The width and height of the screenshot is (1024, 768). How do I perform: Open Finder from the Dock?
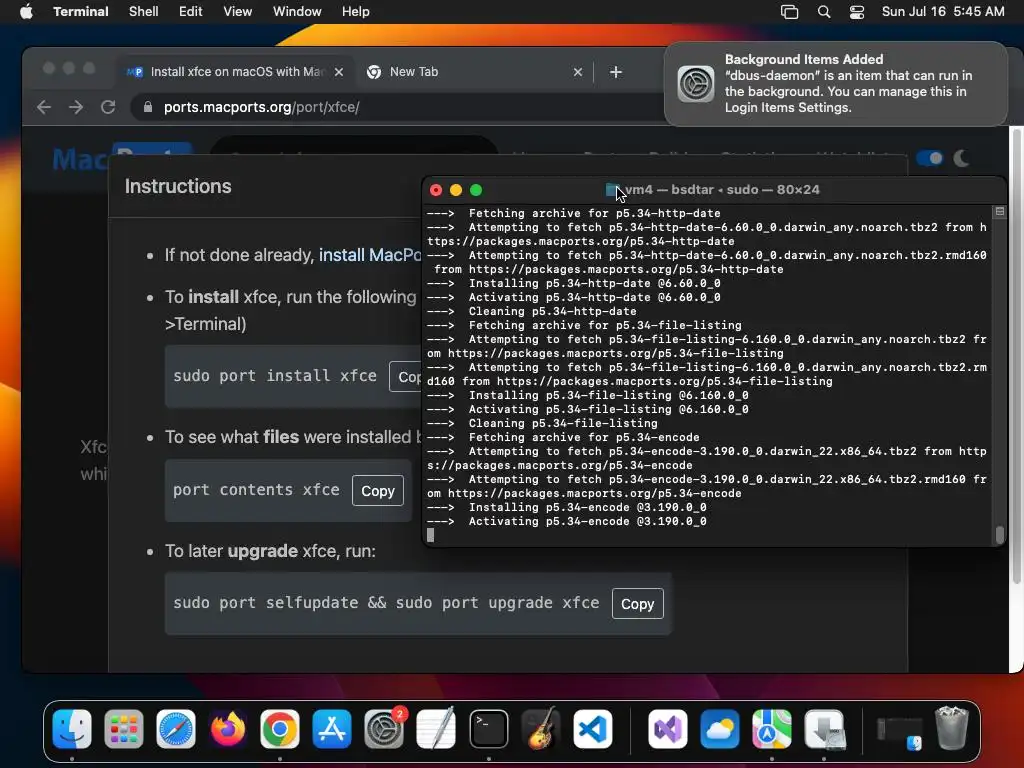click(x=72, y=729)
